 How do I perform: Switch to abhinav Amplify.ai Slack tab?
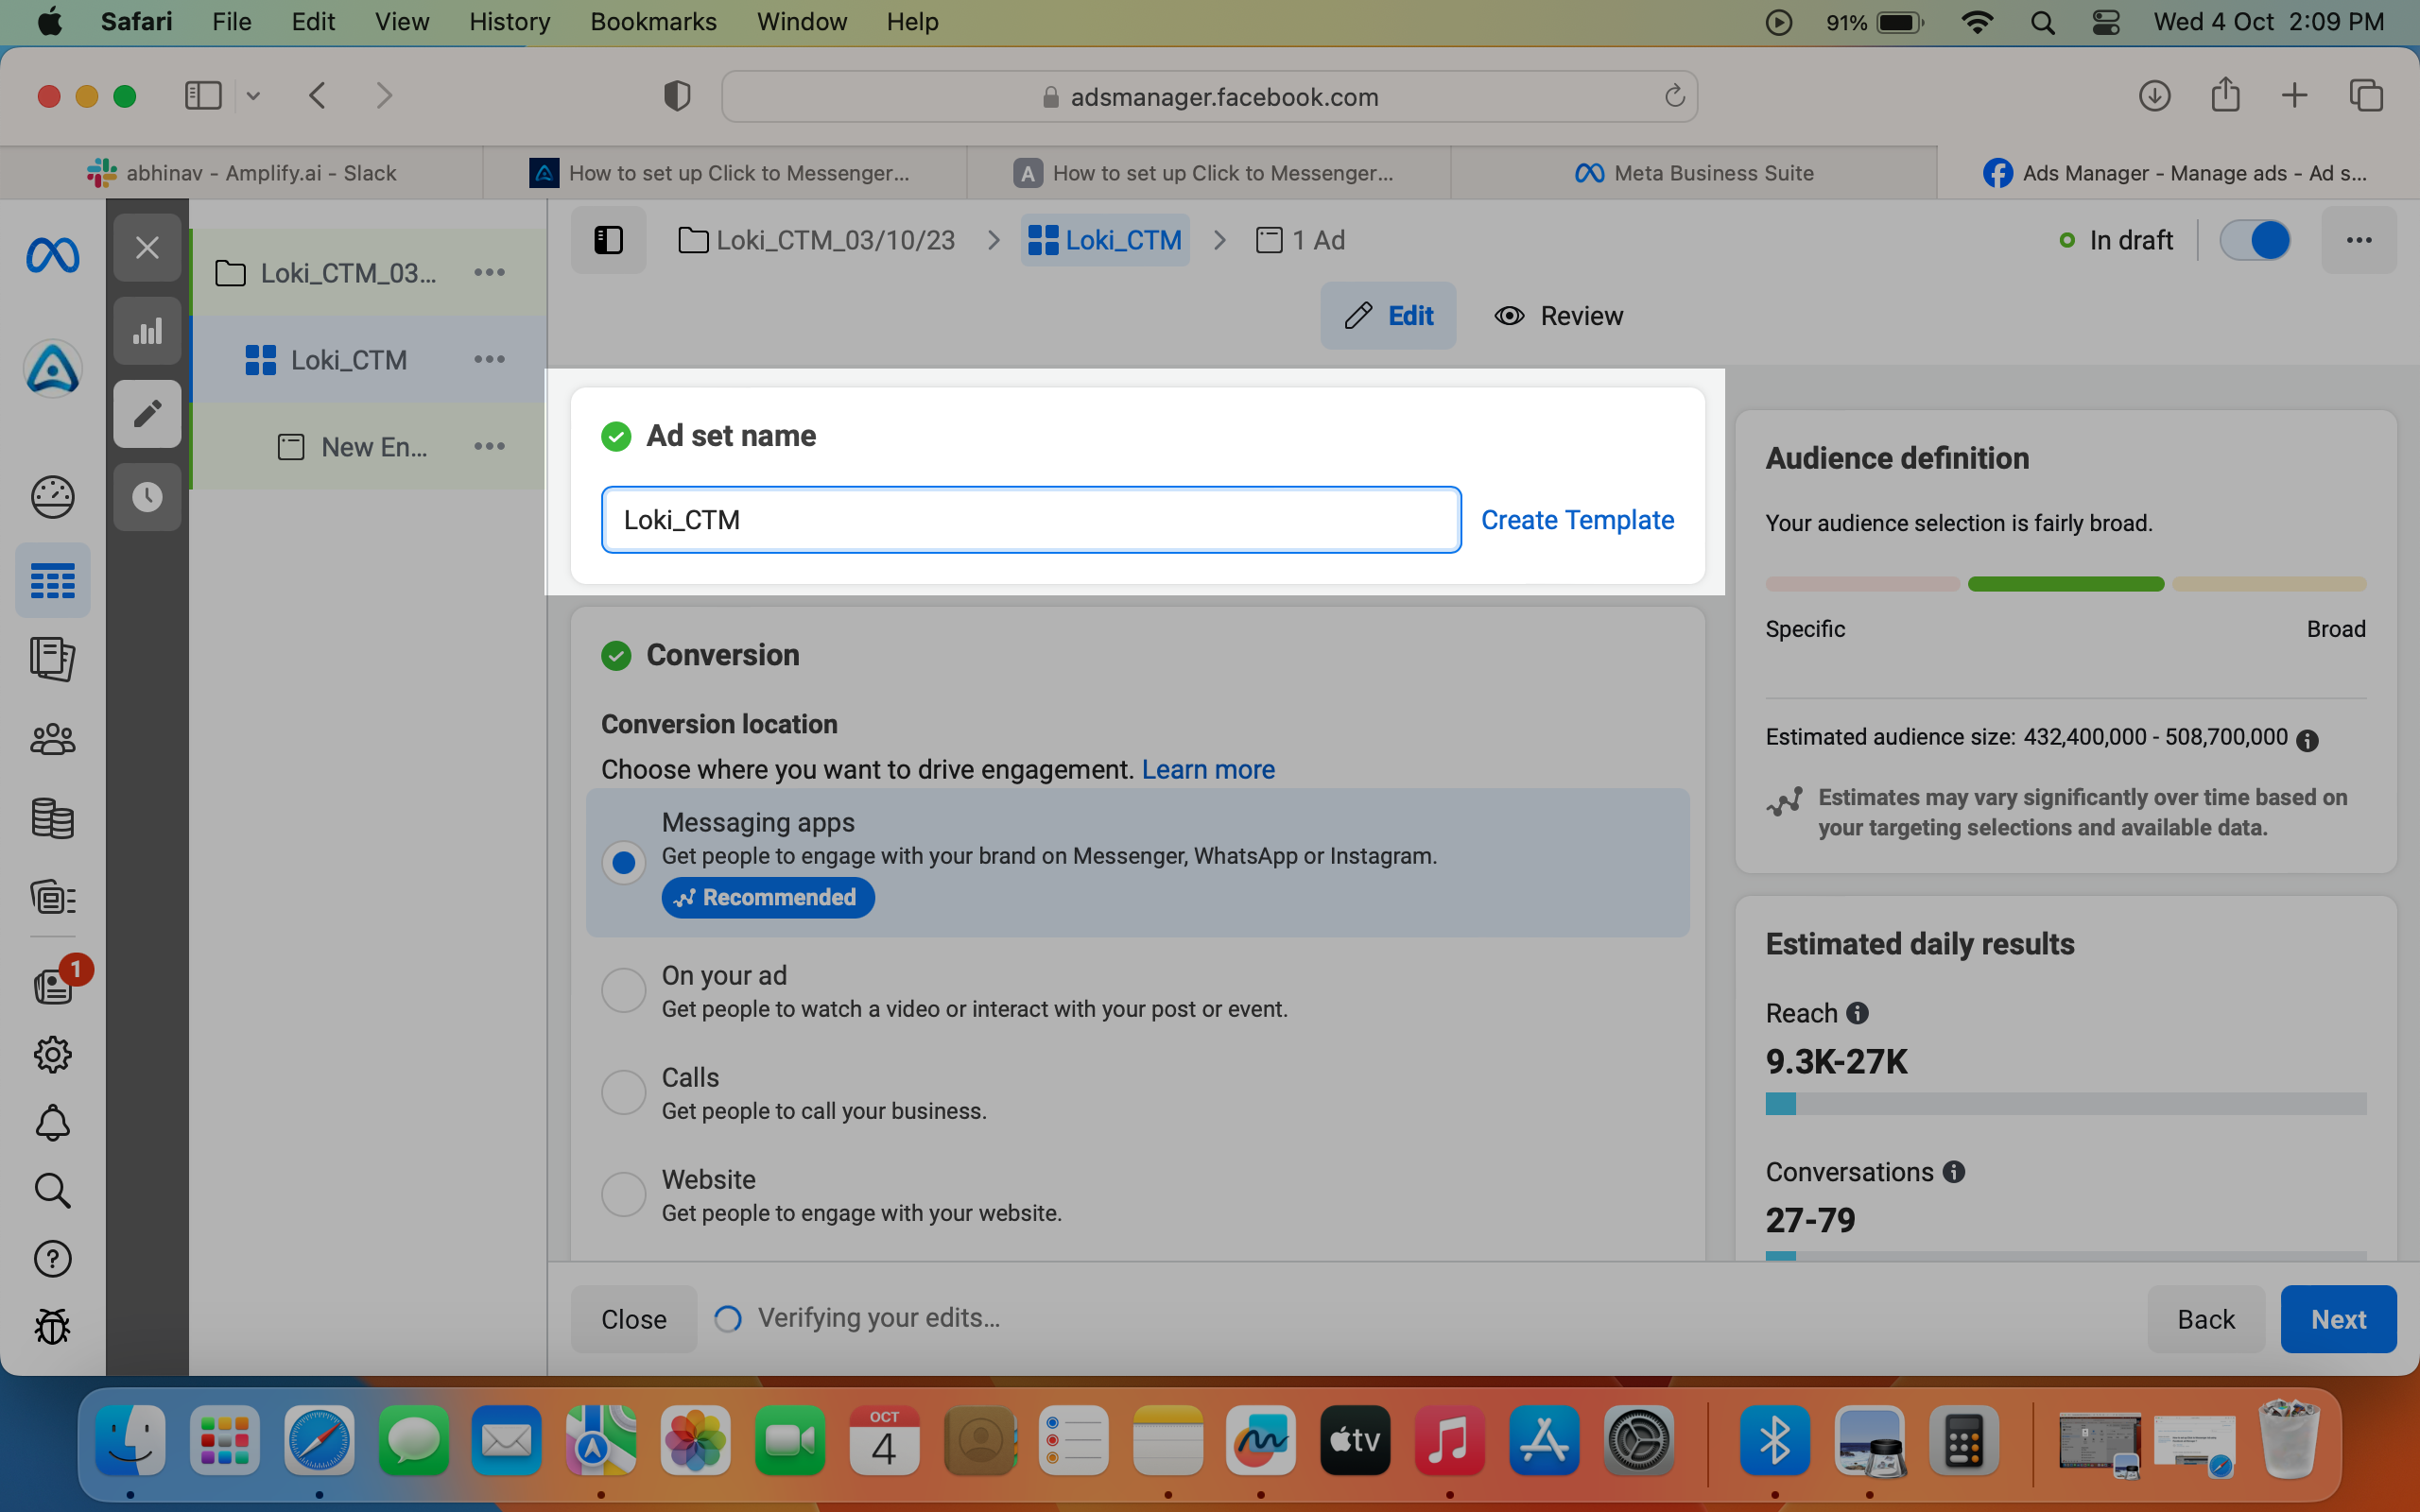click(x=242, y=173)
